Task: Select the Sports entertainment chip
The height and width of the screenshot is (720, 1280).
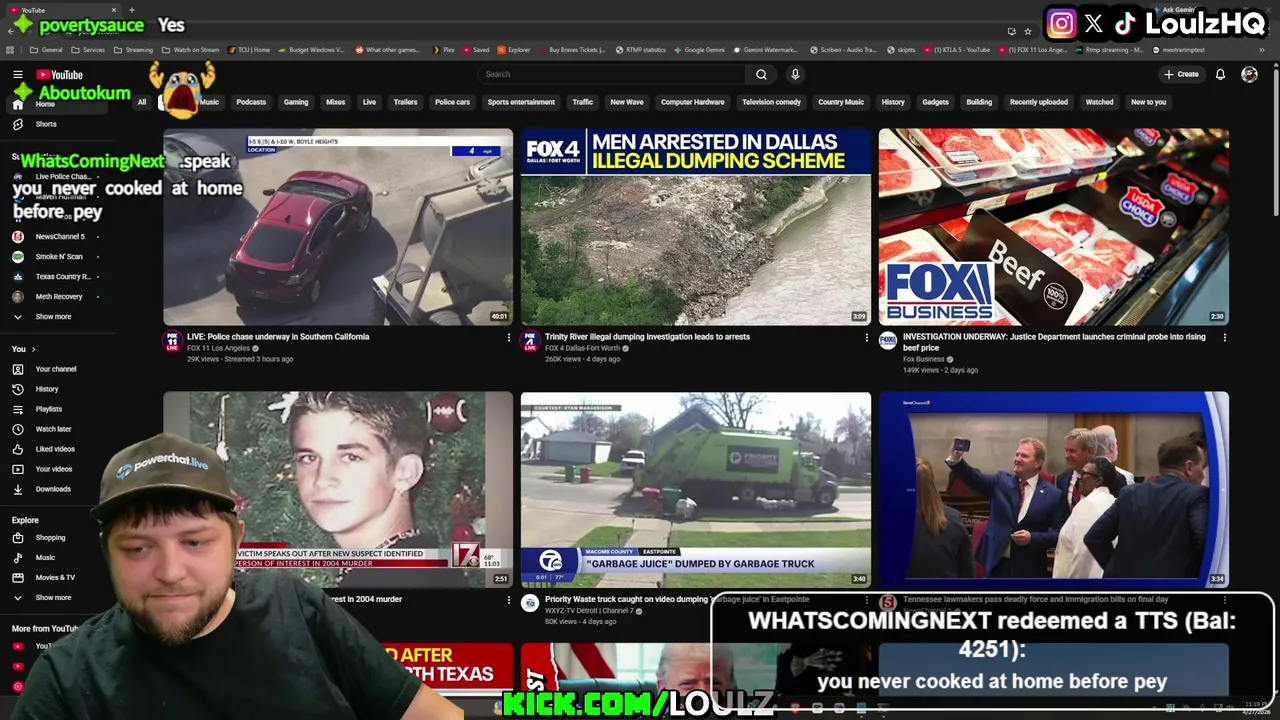Action: (x=521, y=102)
